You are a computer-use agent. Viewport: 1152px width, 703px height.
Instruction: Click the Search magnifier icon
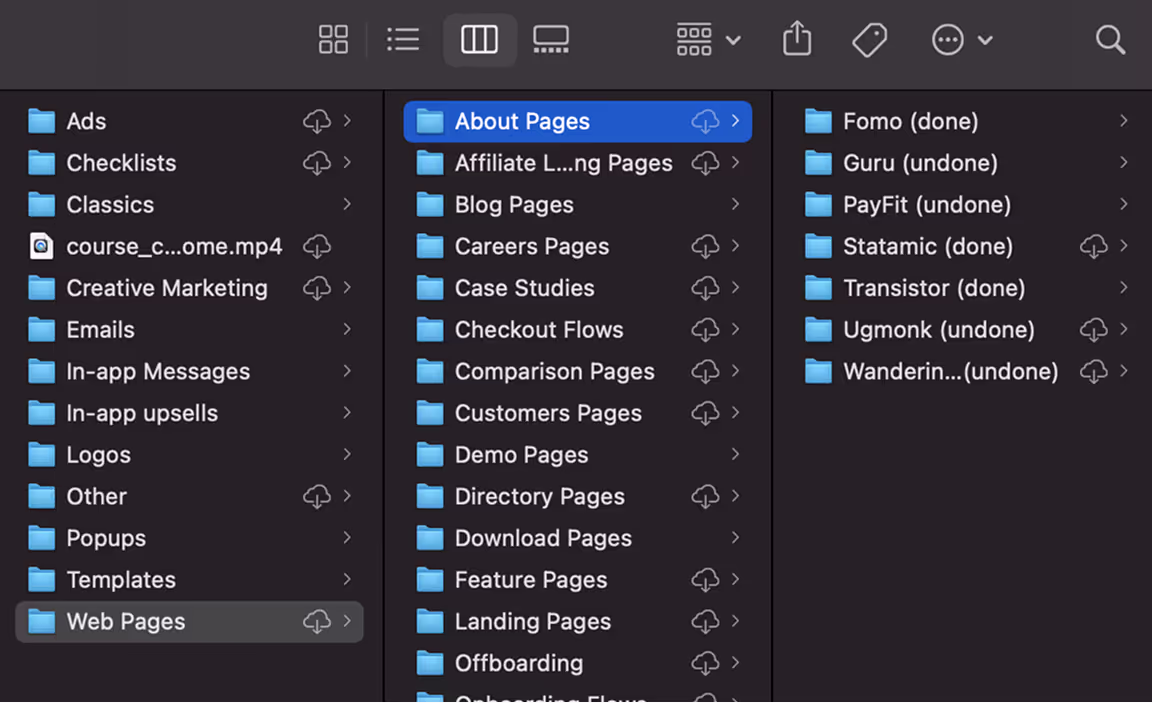click(x=1109, y=40)
